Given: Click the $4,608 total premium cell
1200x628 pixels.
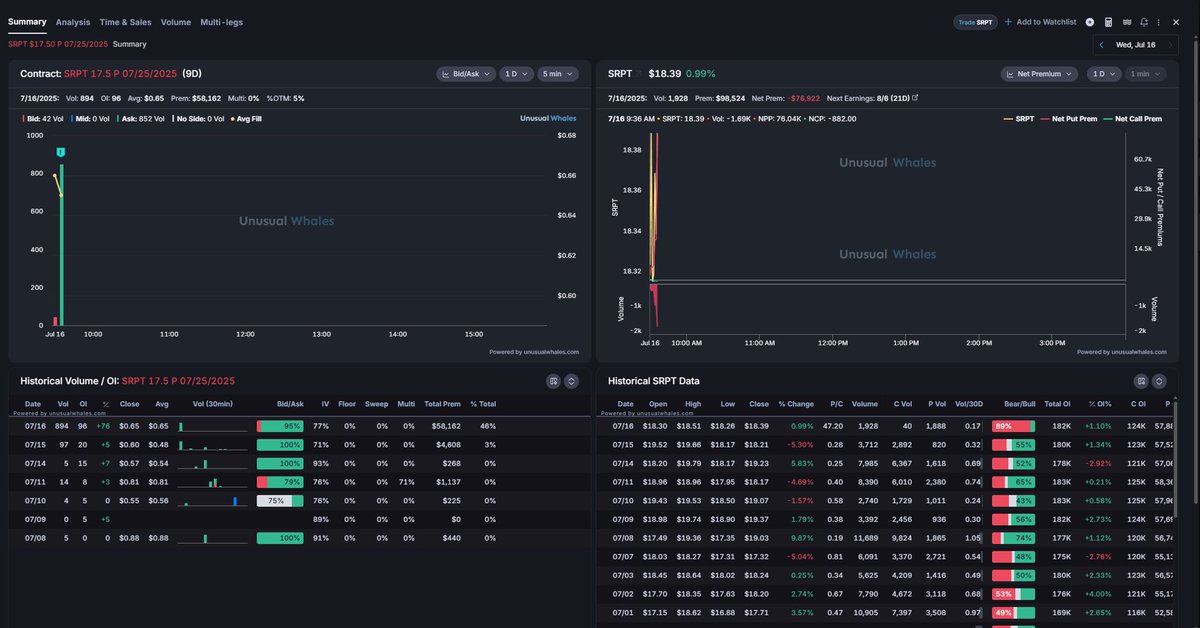Looking at the screenshot, I should click(446, 444).
